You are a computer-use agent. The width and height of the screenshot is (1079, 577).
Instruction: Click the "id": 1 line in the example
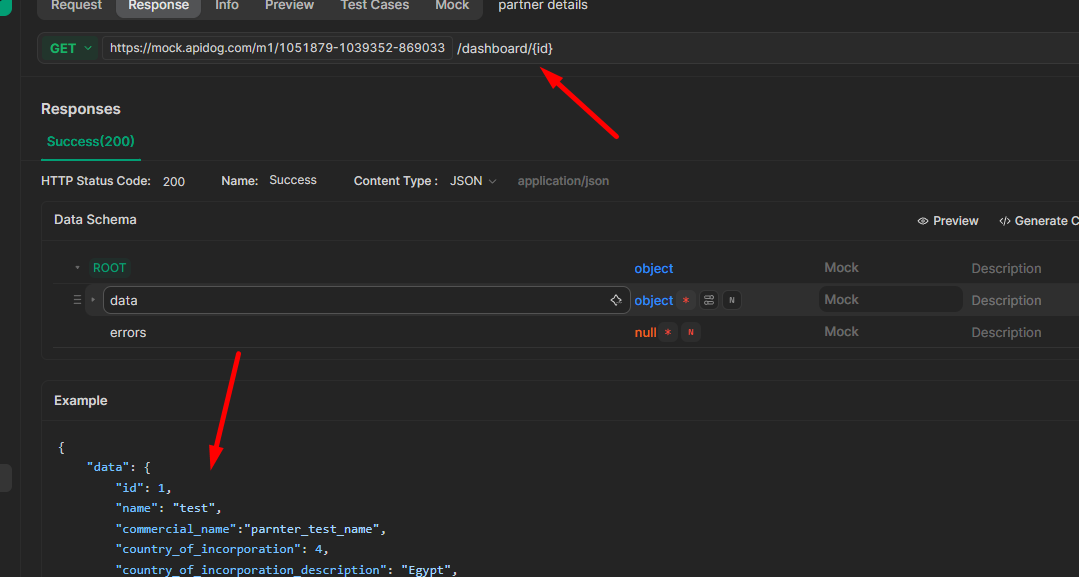pyautogui.click(x=143, y=487)
